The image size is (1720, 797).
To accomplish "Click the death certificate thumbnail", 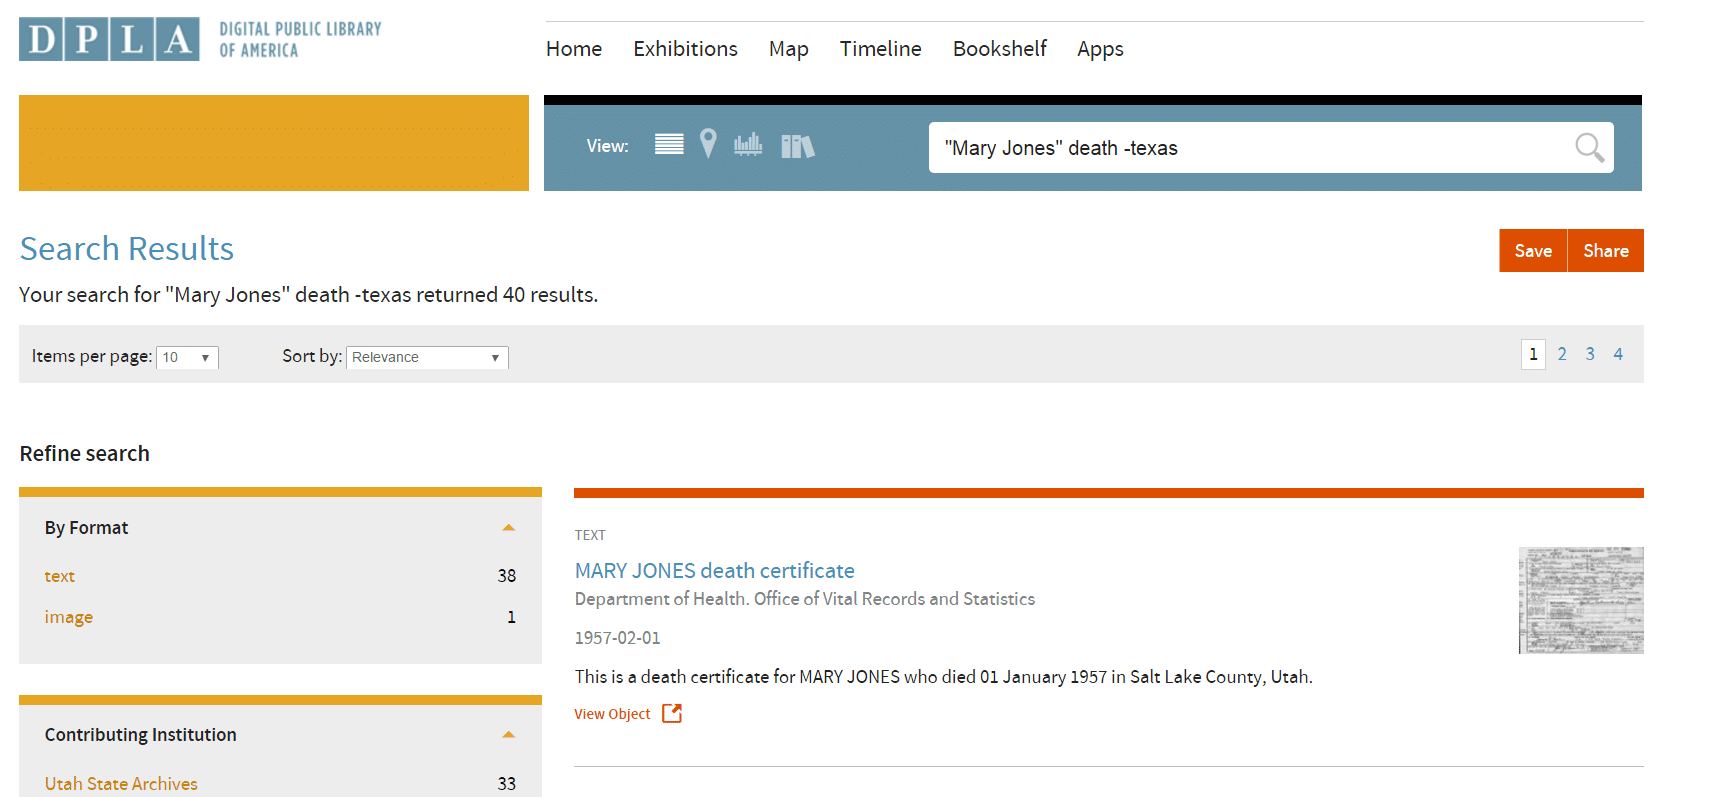I will point(1580,600).
